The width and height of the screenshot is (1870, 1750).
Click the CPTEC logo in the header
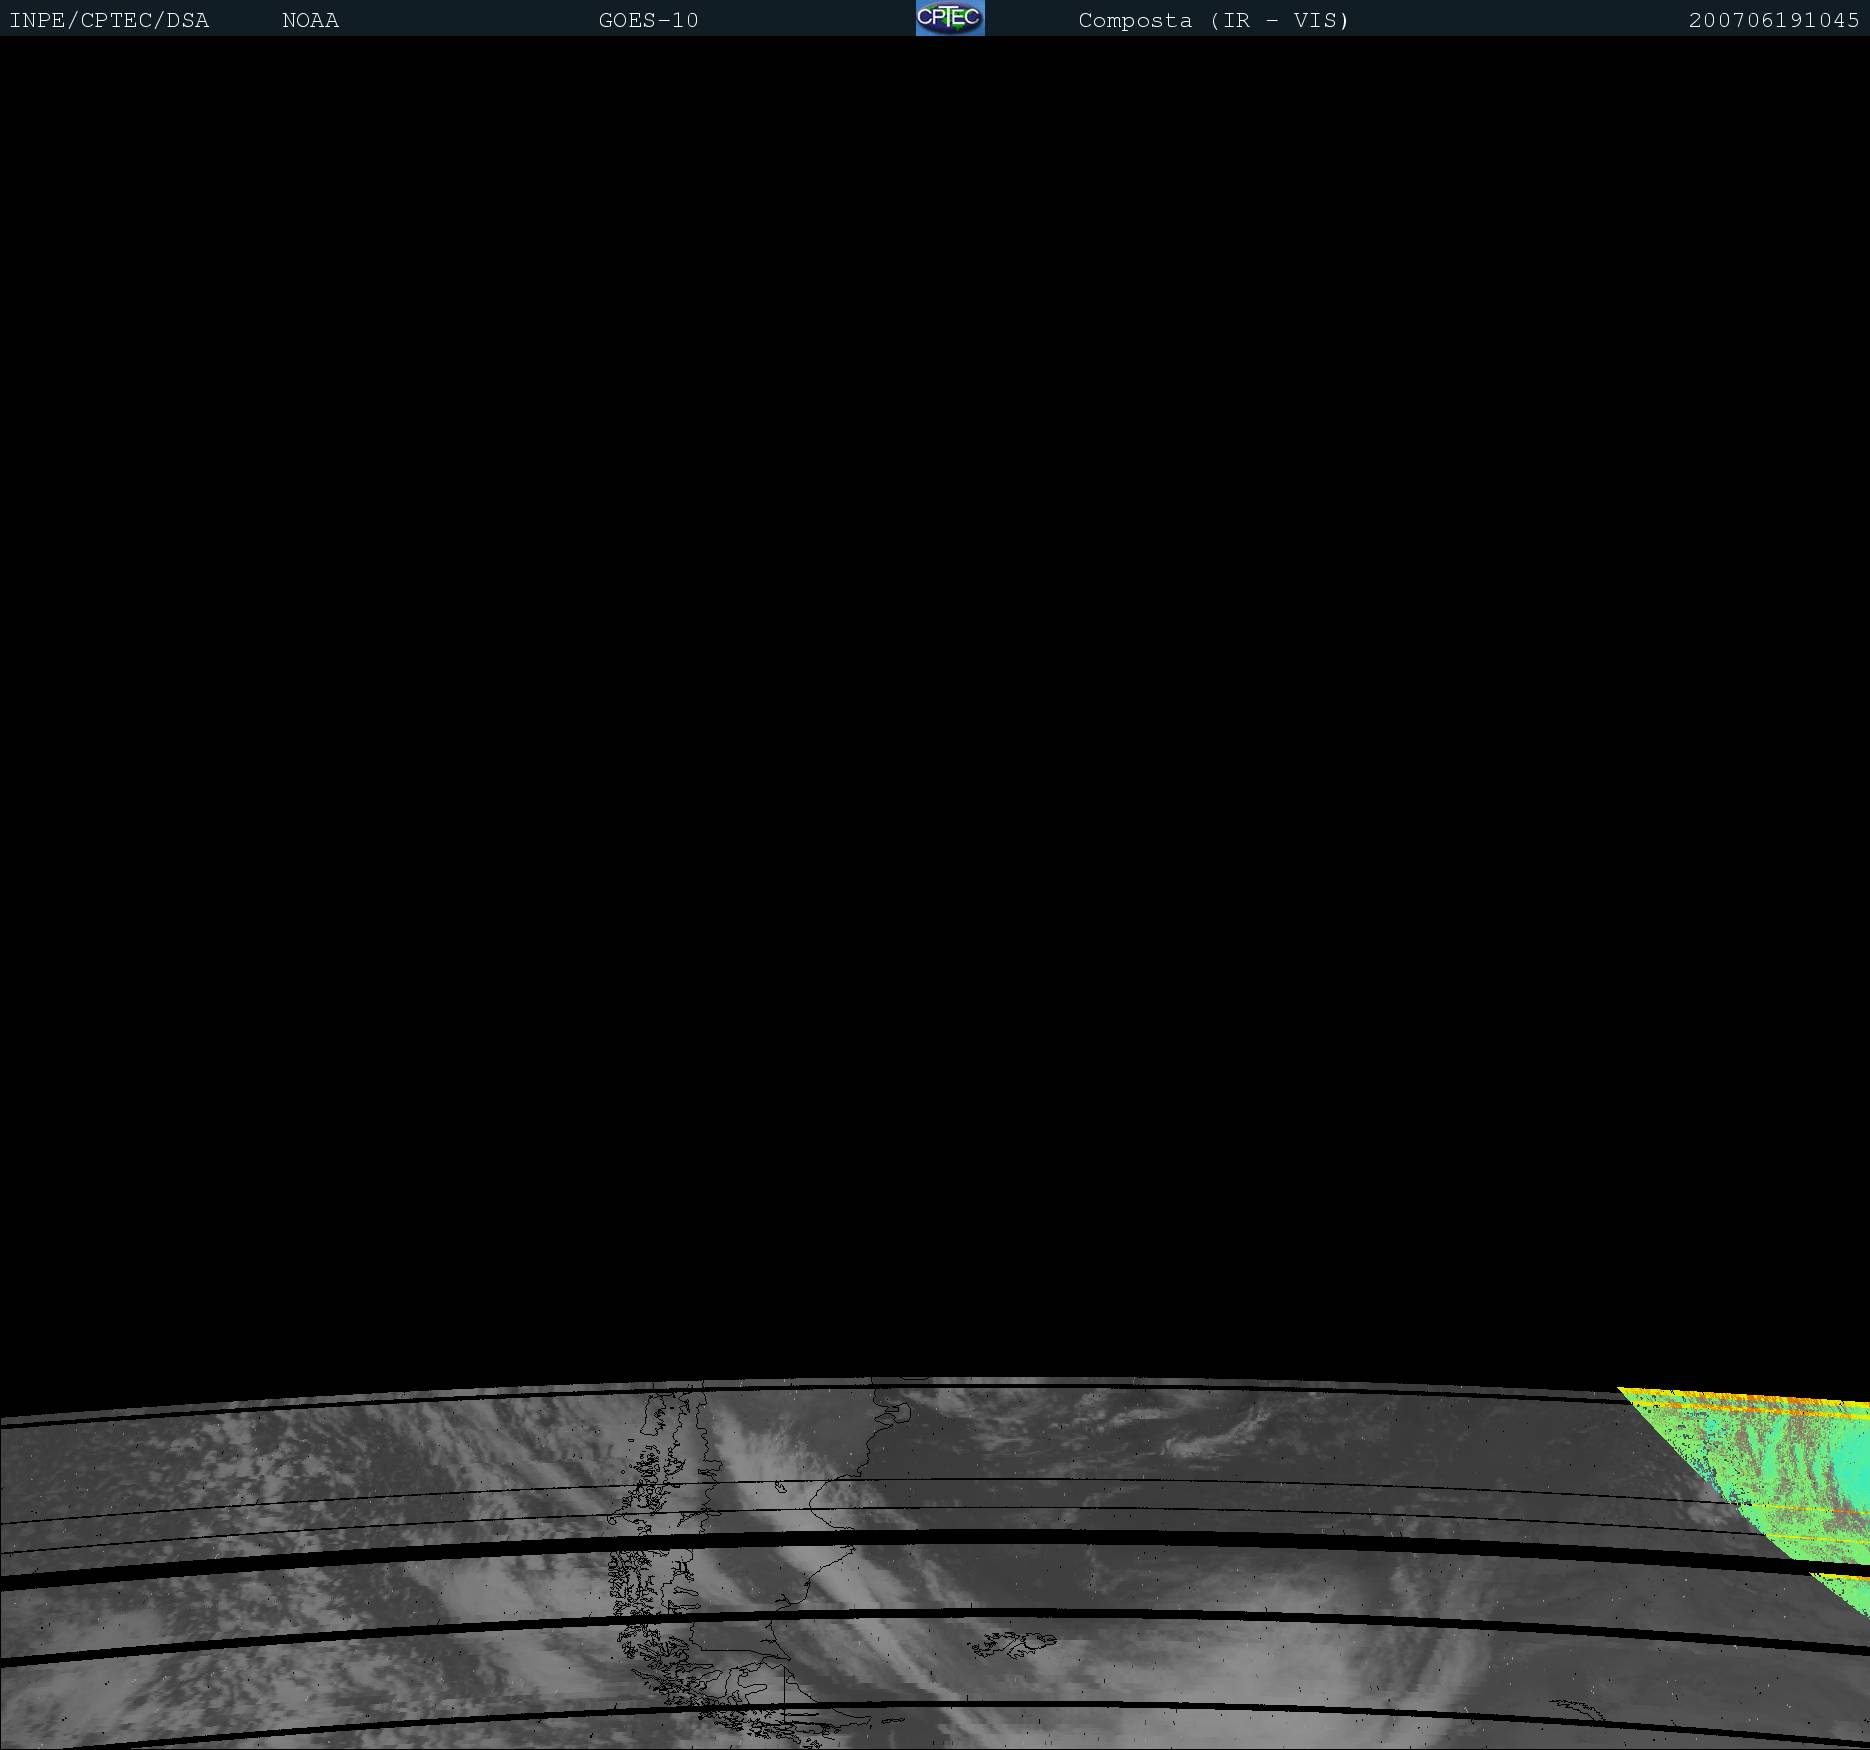(x=949, y=18)
